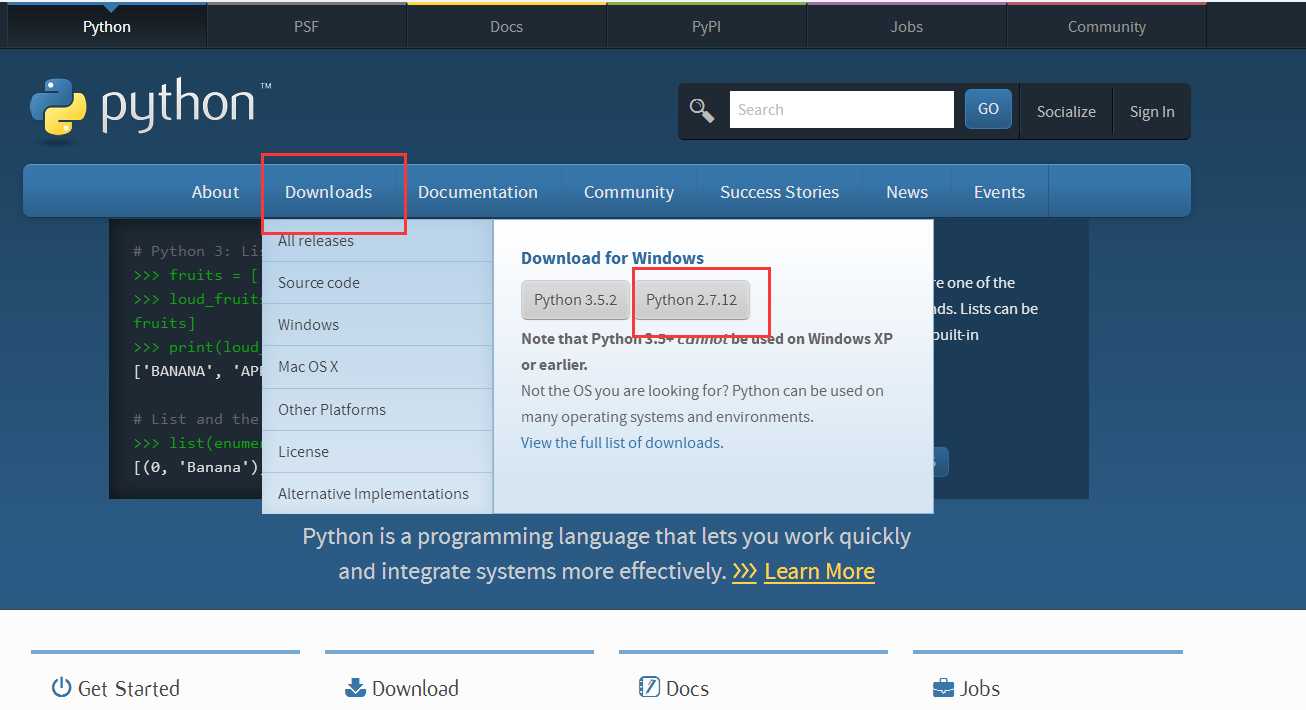Select All releases in Downloads submenu
The image size is (1306, 710).
pyautogui.click(x=377, y=241)
